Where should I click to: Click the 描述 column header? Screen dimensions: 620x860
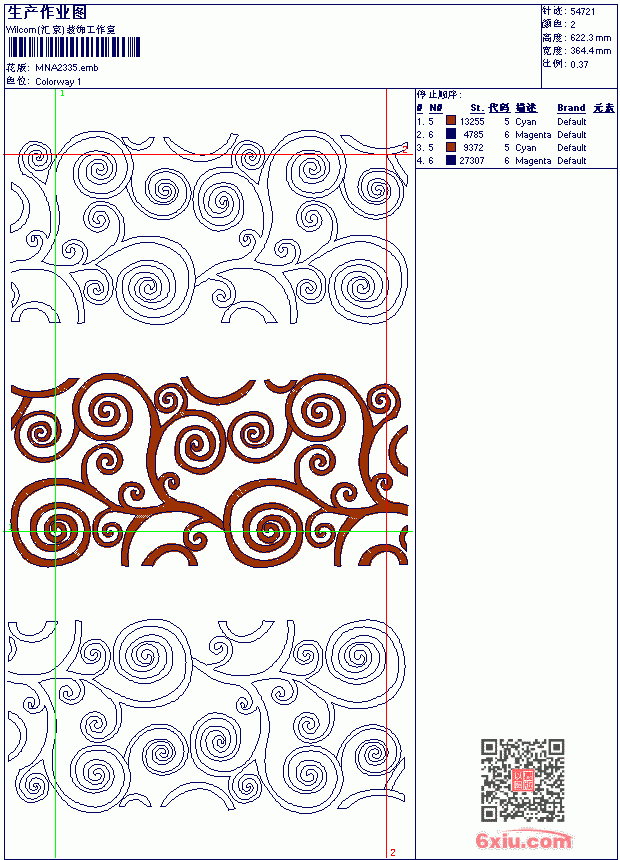click(x=526, y=108)
